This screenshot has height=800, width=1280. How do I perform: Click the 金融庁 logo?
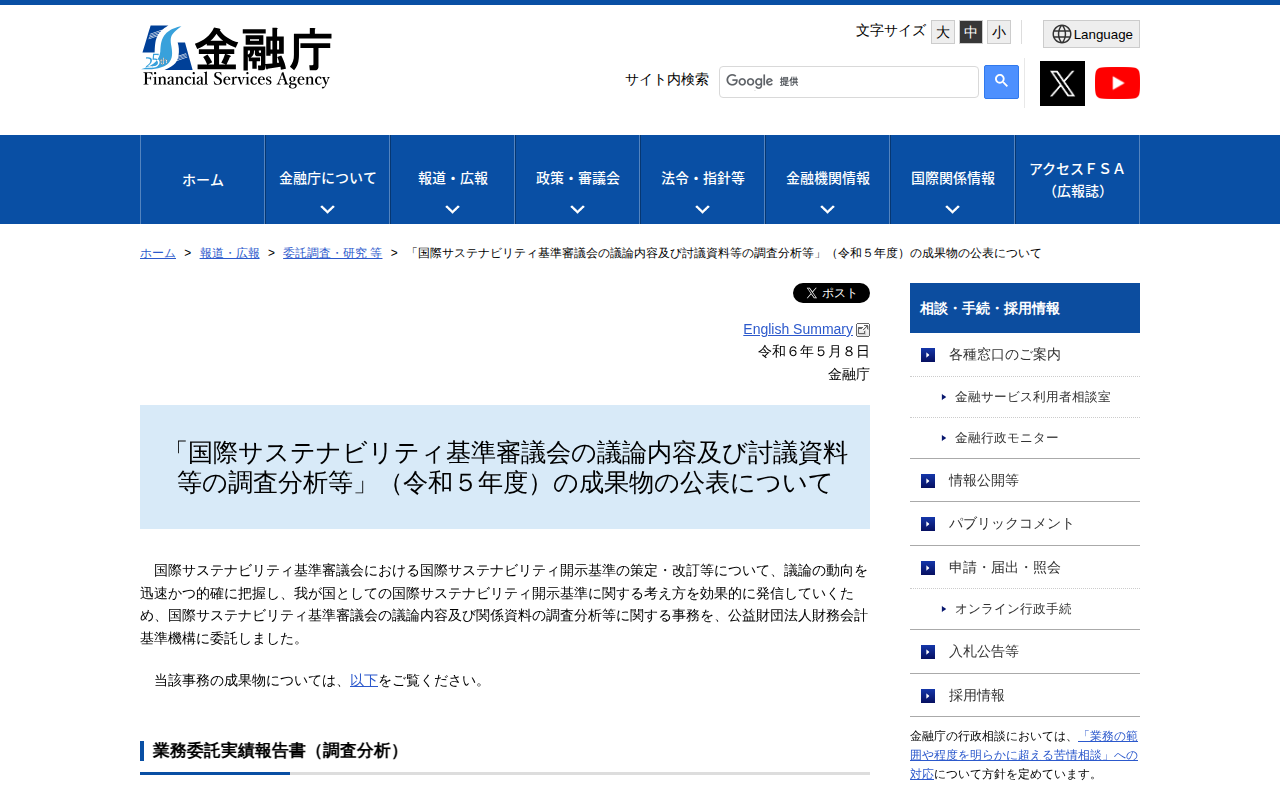[237, 56]
